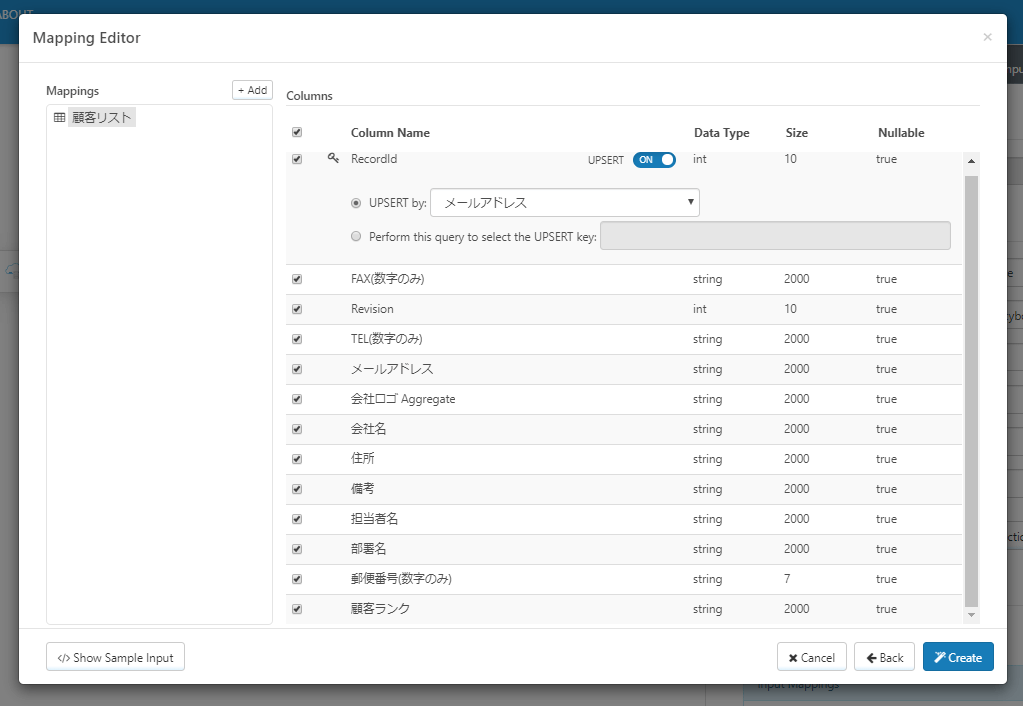Click the 担当者名 column name

point(374,519)
